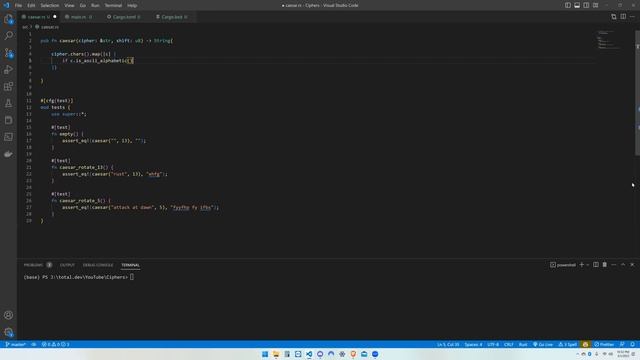640x360 pixels.
Task: Maximize the panel with chevron up
Action: pyautogui.click(x=623, y=265)
